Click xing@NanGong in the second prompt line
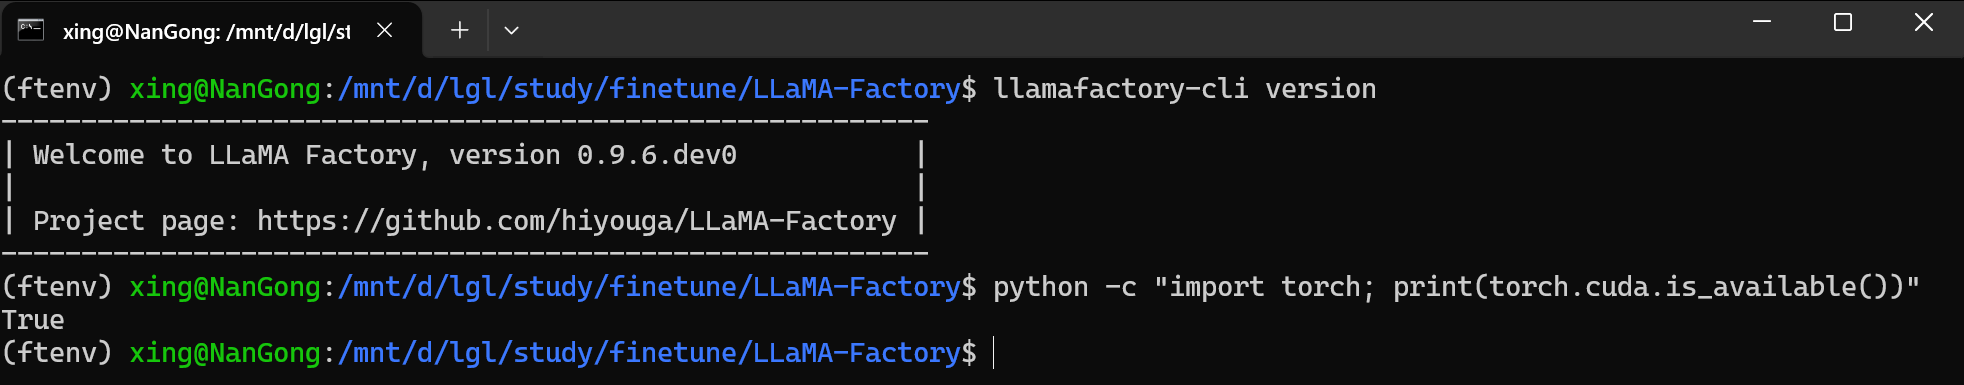The width and height of the screenshot is (1964, 385). coord(225,287)
